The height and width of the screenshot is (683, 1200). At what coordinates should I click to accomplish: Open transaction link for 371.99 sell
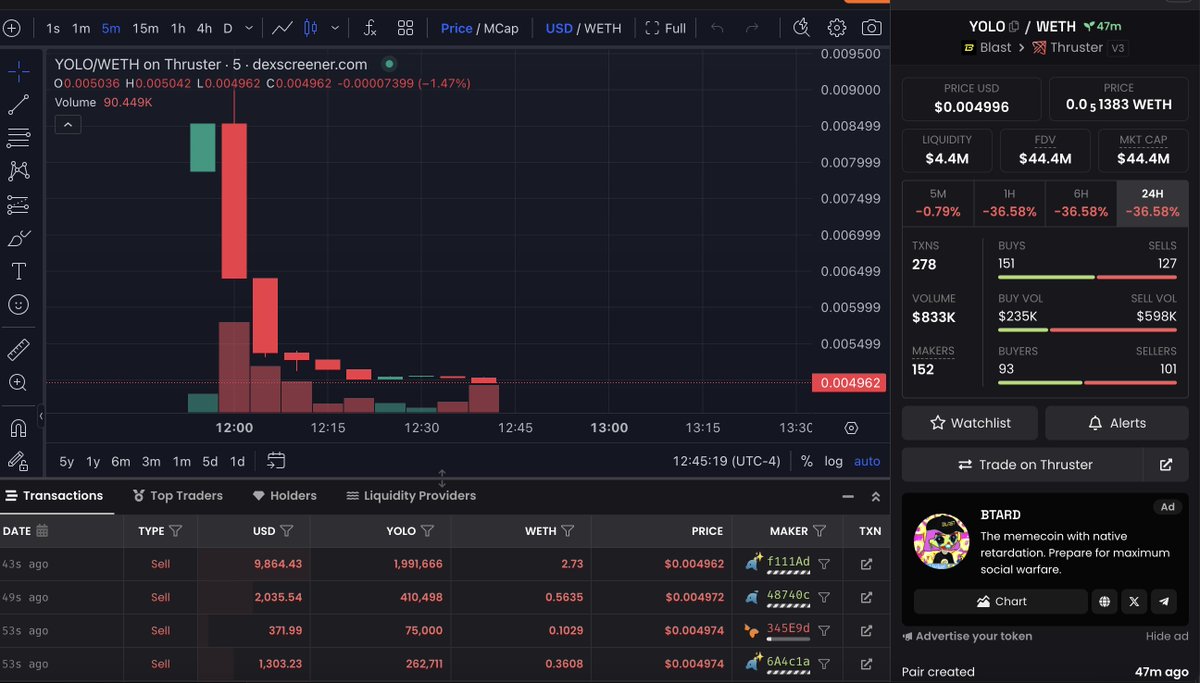coord(866,630)
